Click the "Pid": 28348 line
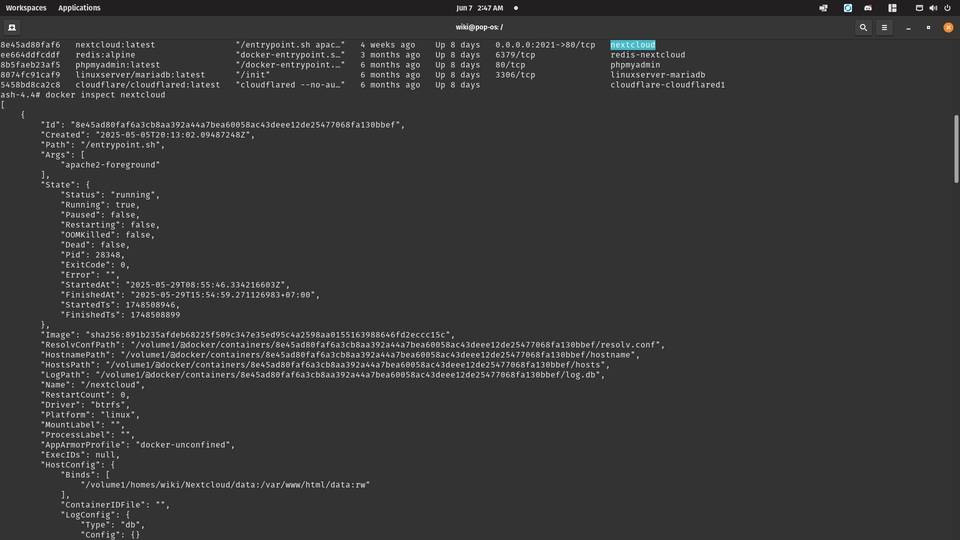 coord(92,255)
